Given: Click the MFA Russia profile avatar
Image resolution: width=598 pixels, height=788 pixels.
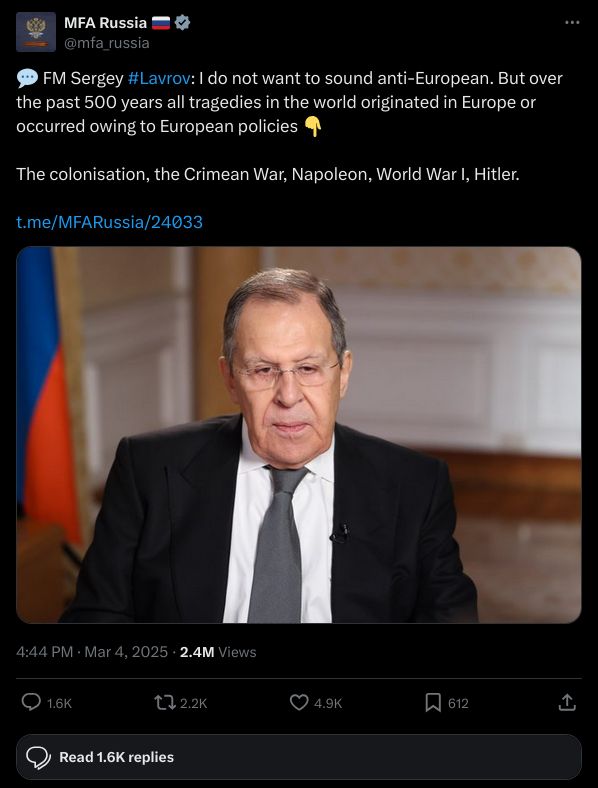Looking at the screenshot, I should (36, 32).
